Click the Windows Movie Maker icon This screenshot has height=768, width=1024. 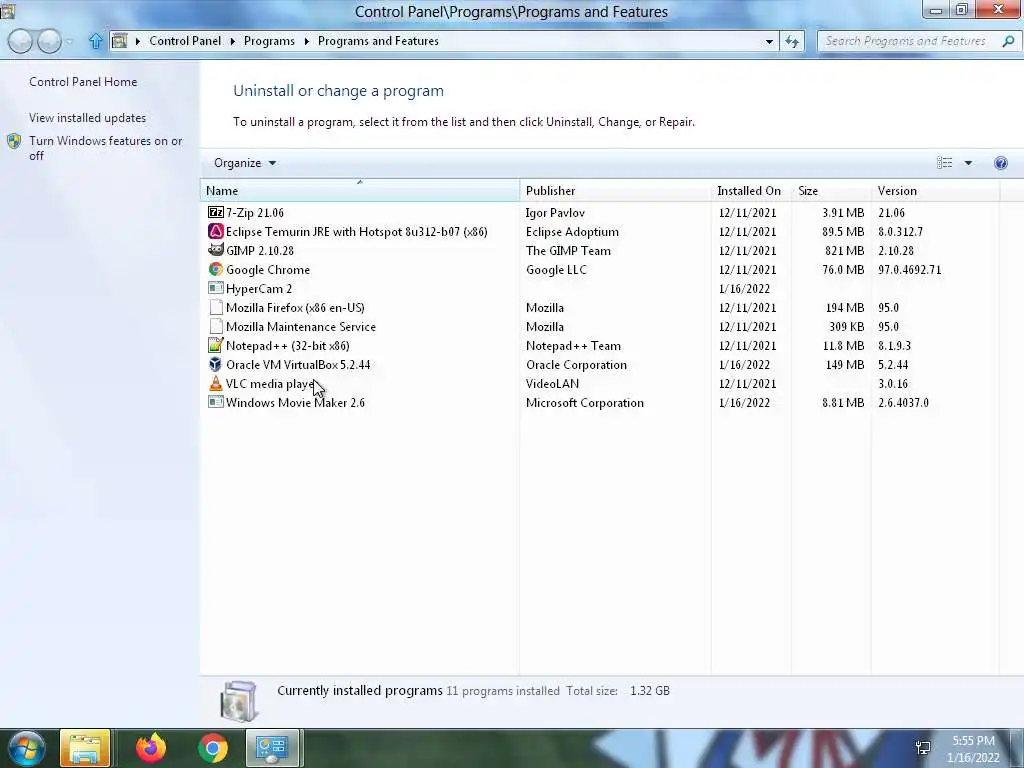point(216,402)
